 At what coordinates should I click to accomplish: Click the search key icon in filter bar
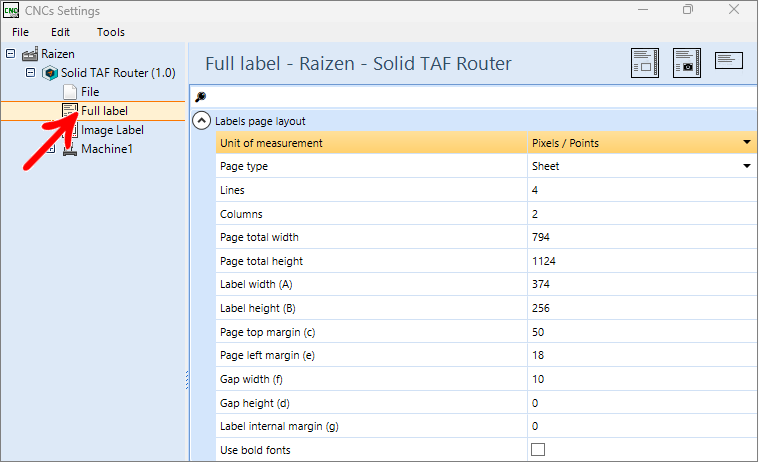coord(200,97)
